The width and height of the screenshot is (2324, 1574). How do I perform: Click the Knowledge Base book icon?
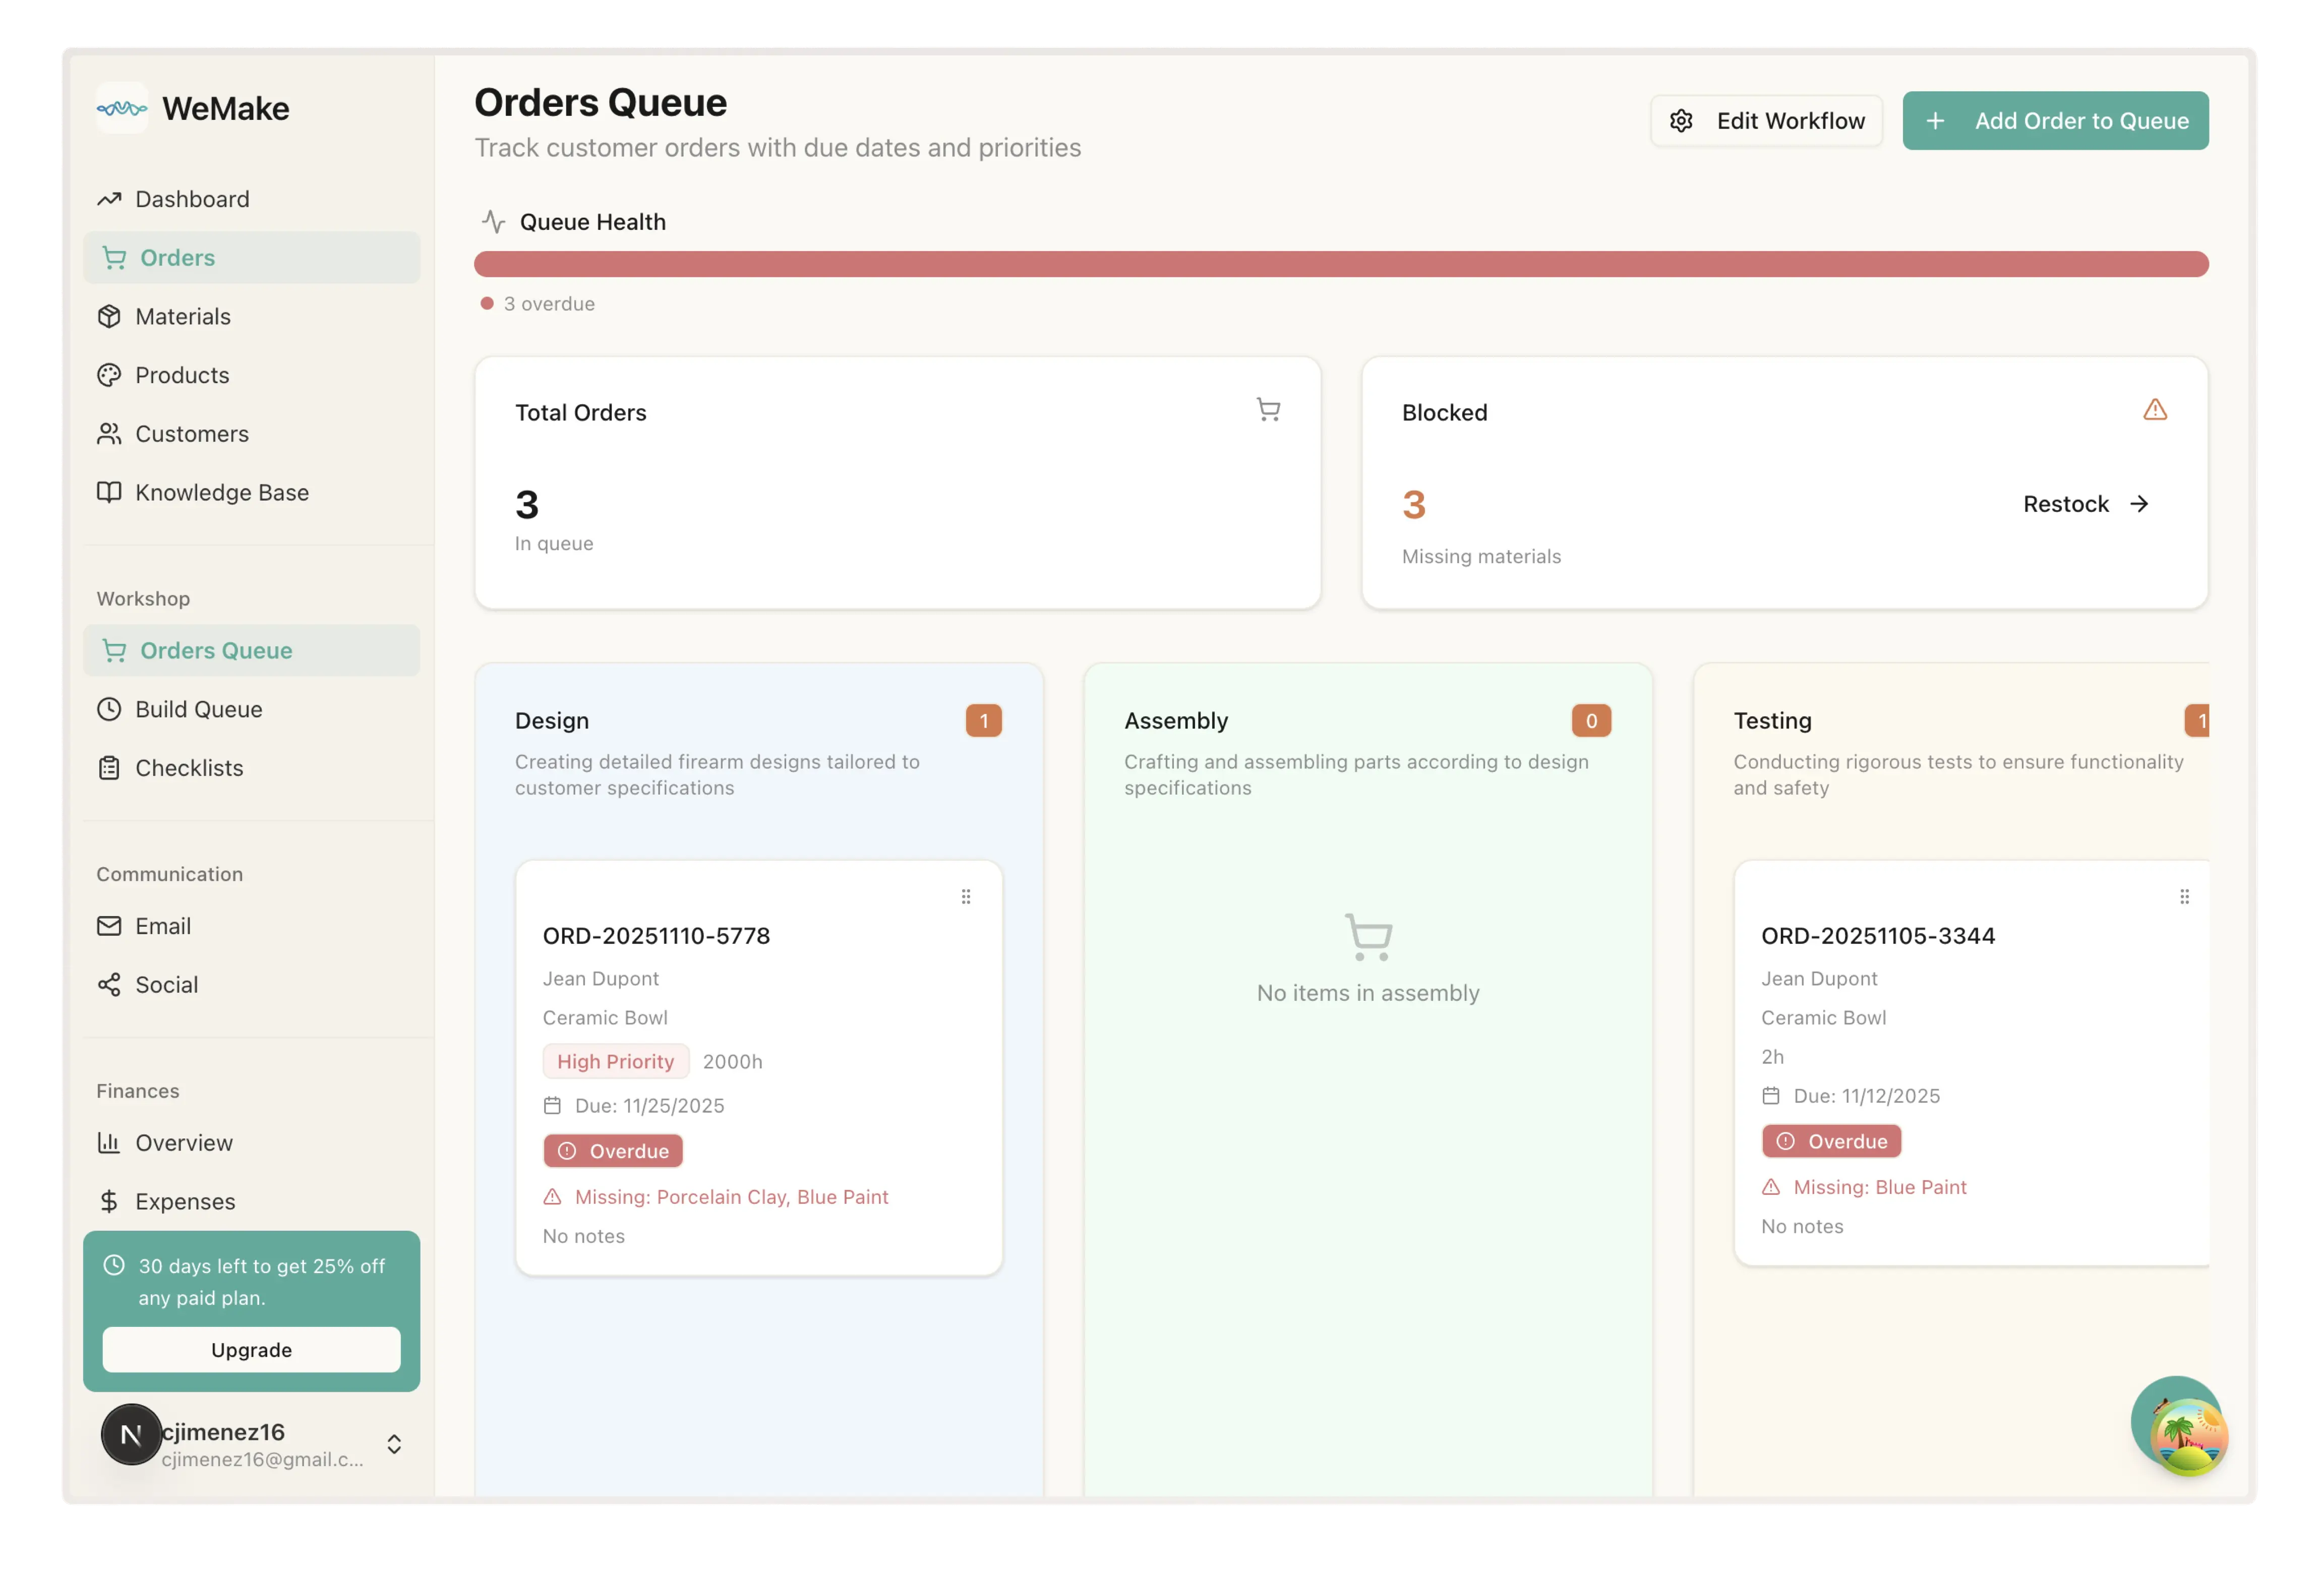click(x=111, y=492)
